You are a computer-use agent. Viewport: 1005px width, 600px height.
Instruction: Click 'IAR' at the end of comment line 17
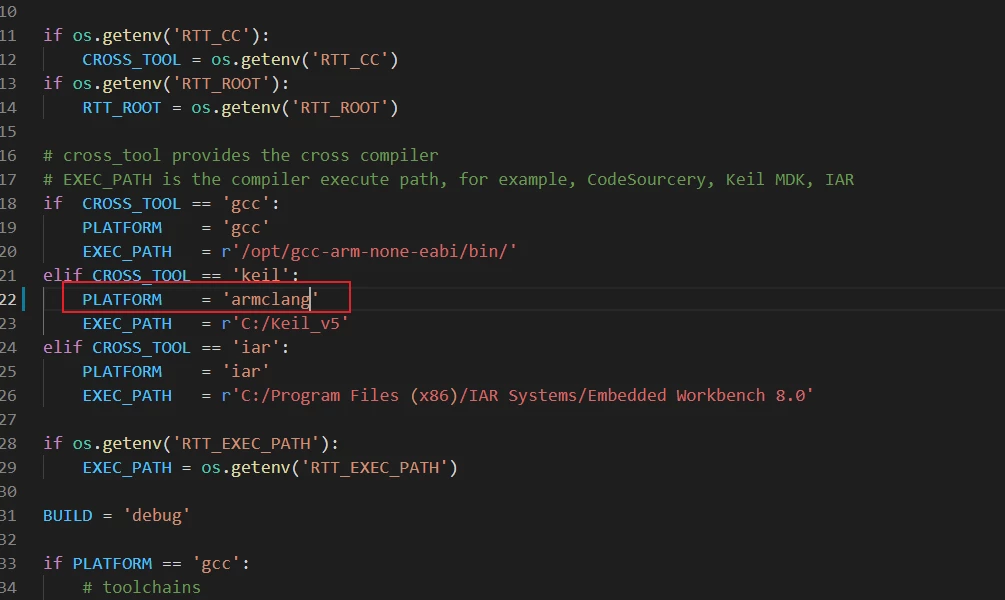tap(840, 179)
